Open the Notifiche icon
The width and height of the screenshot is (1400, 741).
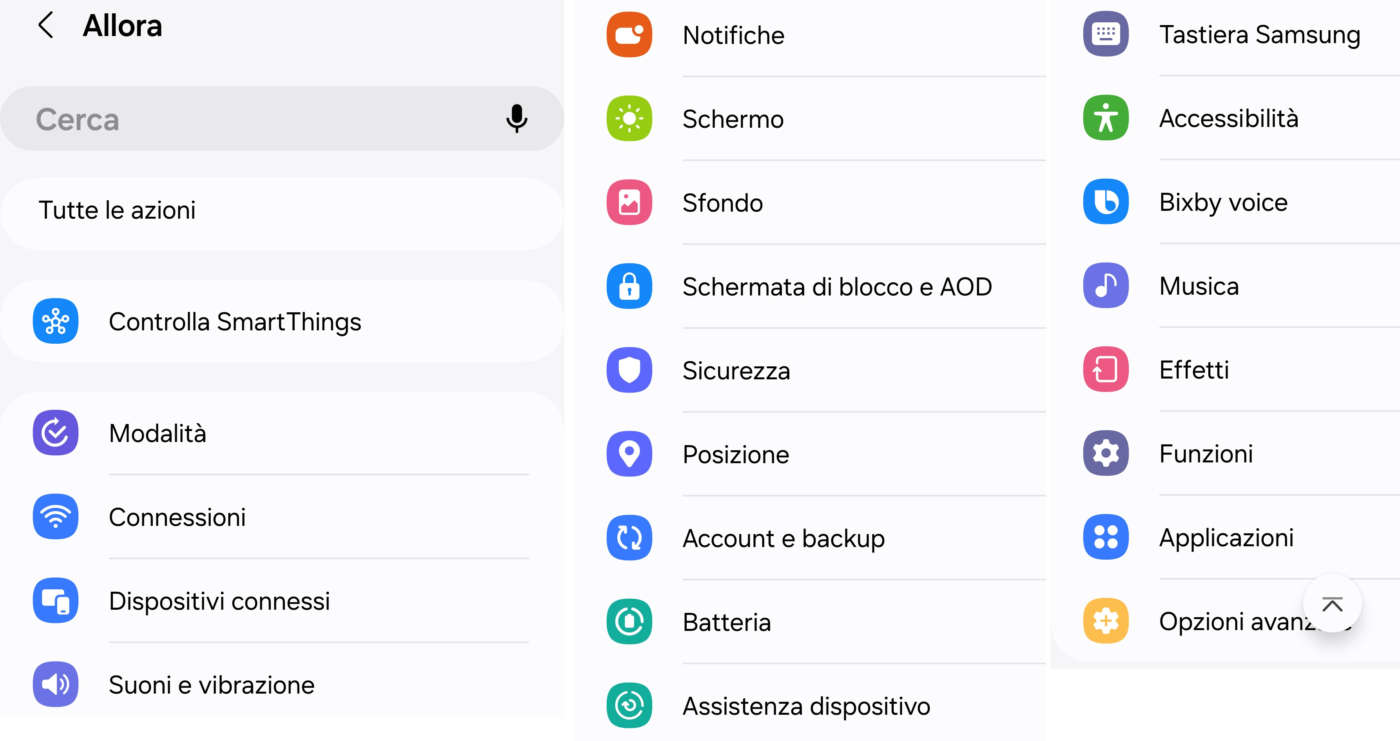tap(629, 35)
